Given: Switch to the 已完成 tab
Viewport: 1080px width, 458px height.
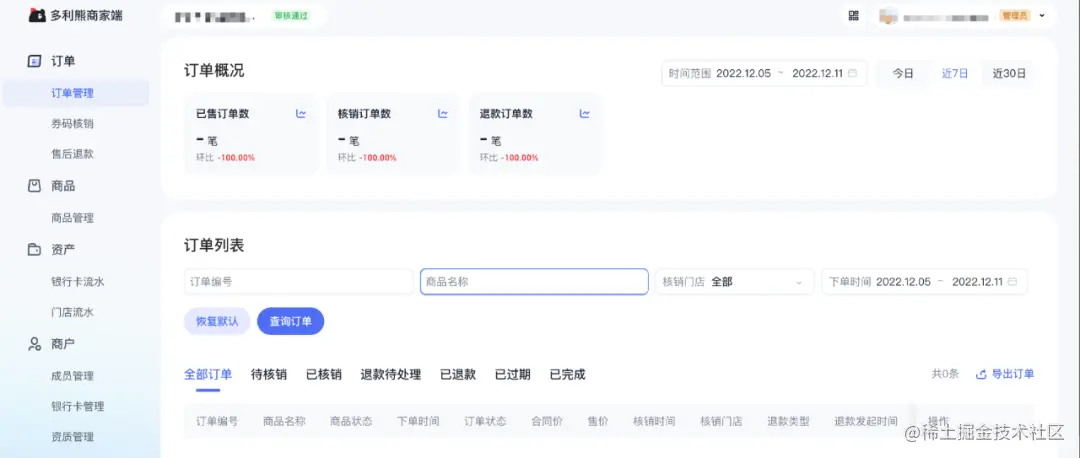Looking at the screenshot, I should 568,375.
